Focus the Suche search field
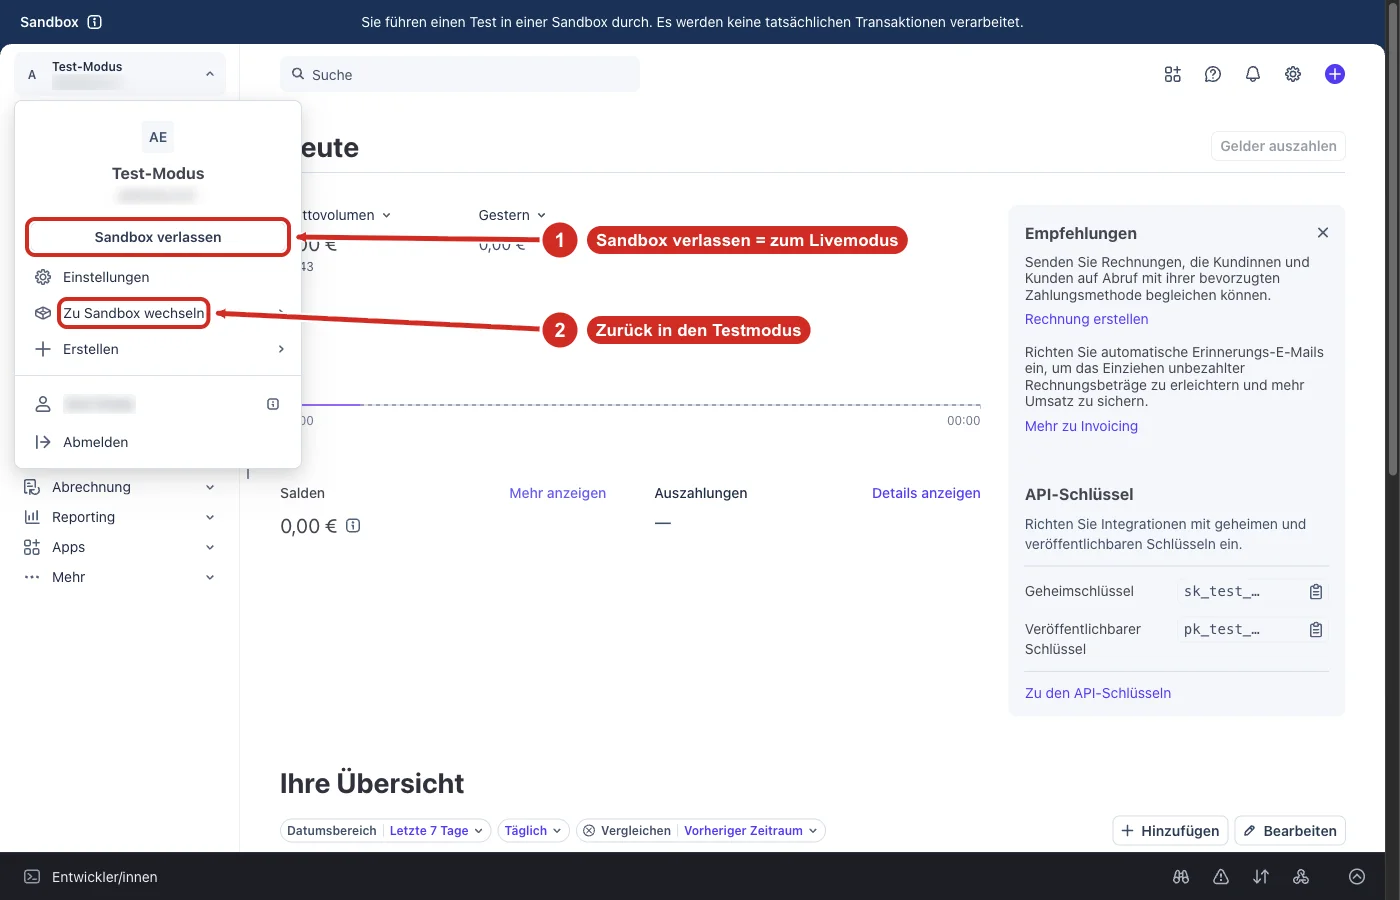The image size is (1400, 900). pyautogui.click(x=460, y=74)
